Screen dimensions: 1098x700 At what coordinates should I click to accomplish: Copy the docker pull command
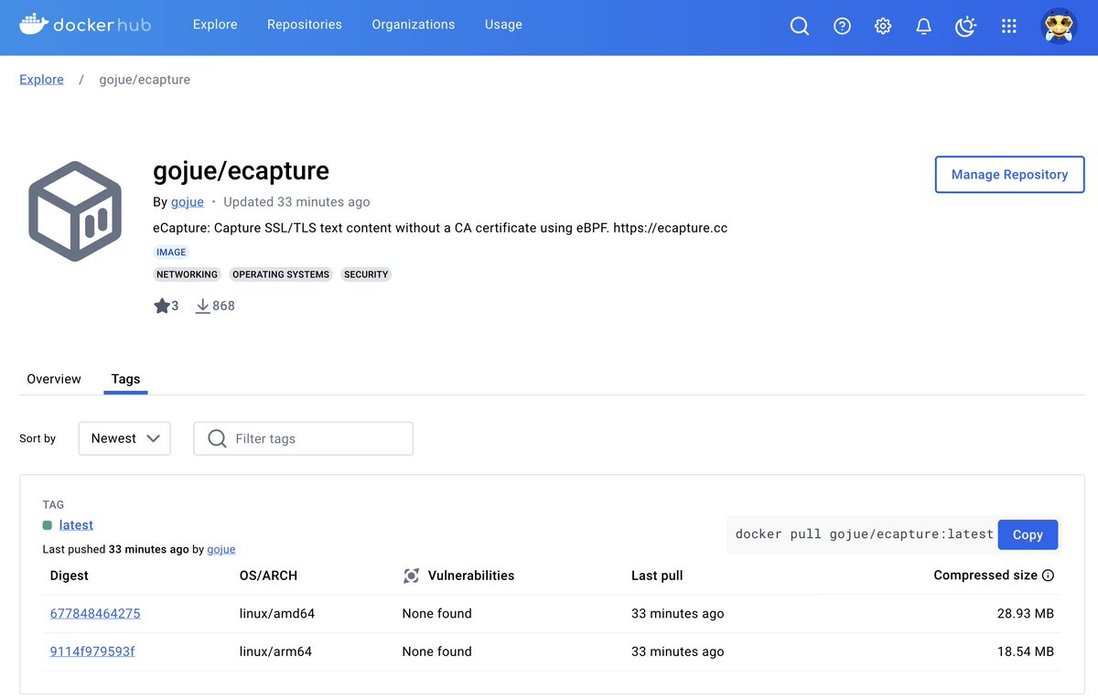(x=1027, y=534)
